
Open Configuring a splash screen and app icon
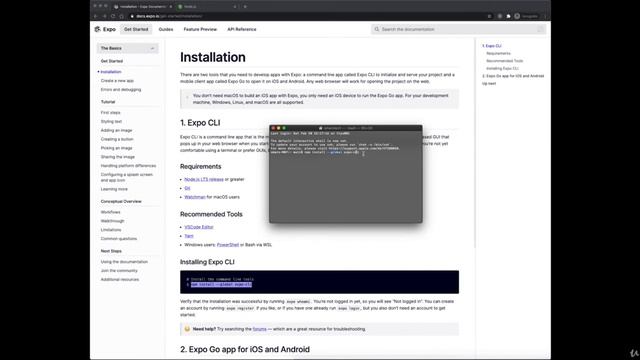tap(127, 177)
